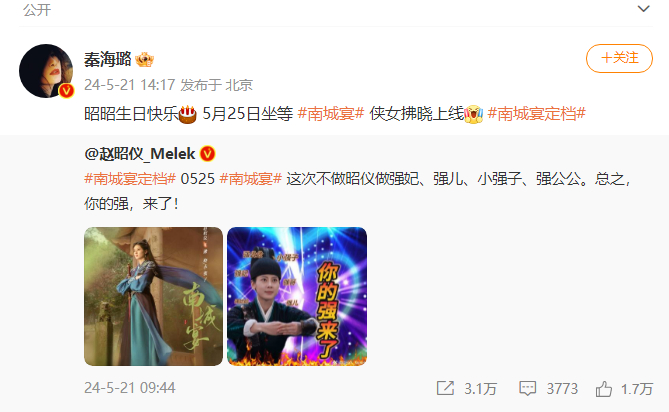
Task: Click the comment bubble icon
Action: pyautogui.click(x=527, y=389)
